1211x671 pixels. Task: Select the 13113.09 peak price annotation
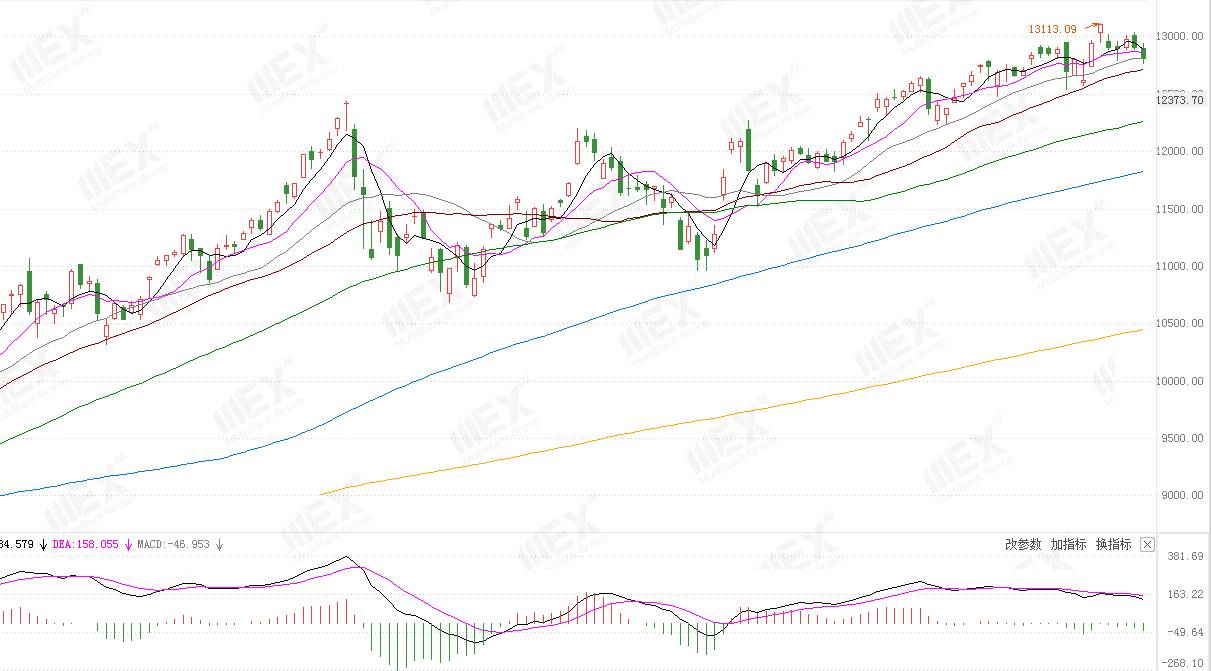(1052, 30)
